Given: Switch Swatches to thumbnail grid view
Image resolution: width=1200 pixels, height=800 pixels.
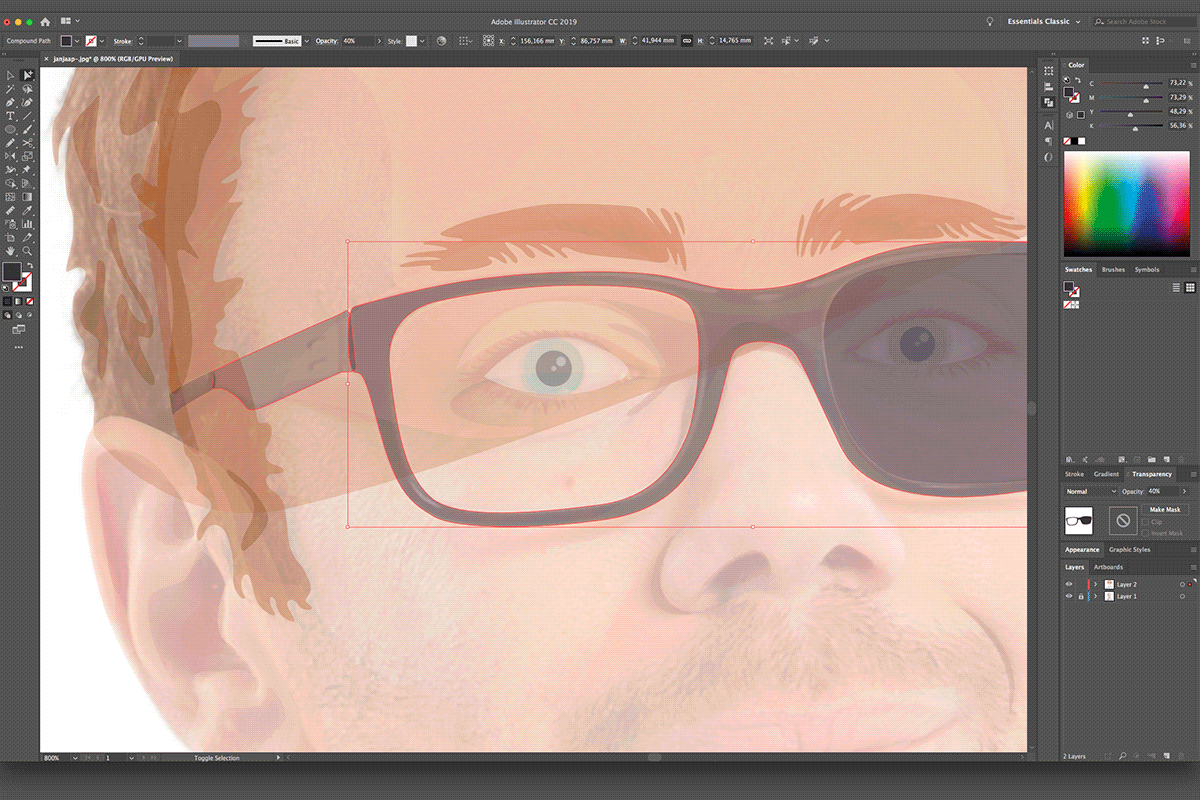Looking at the screenshot, I should [x=1190, y=287].
